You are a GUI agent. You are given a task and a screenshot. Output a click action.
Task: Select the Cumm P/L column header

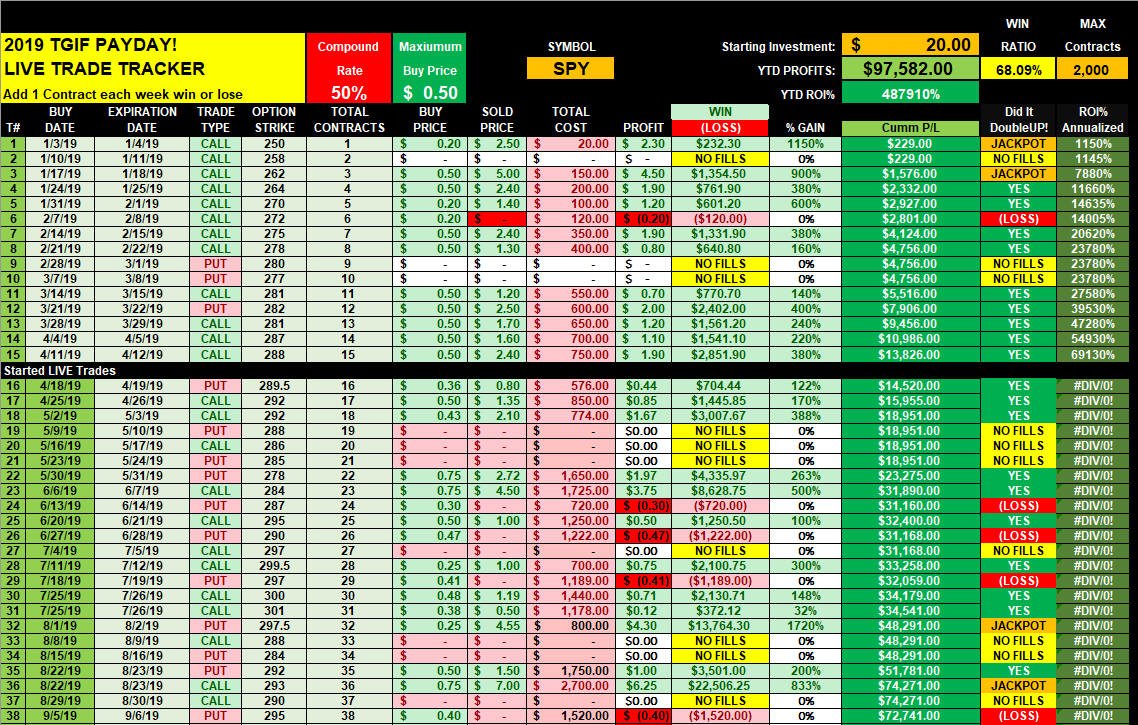coord(910,128)
